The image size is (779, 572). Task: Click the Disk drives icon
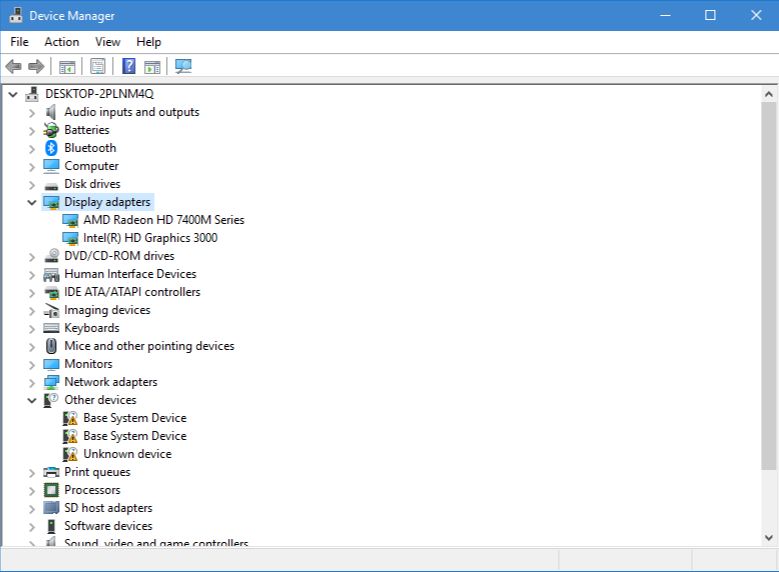(x=51, y=186)
